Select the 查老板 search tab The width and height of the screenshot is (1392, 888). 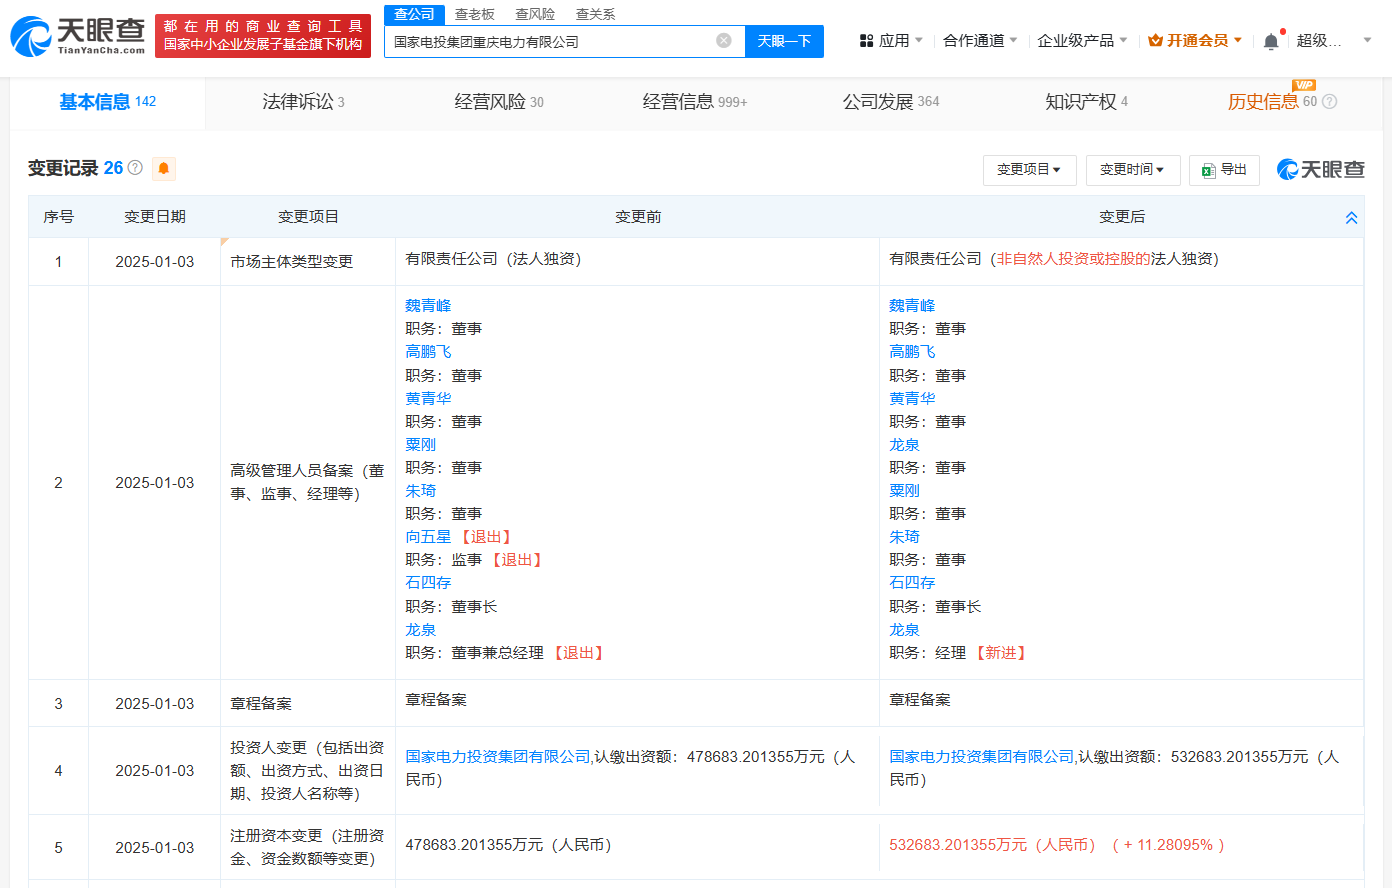[475, 14]
